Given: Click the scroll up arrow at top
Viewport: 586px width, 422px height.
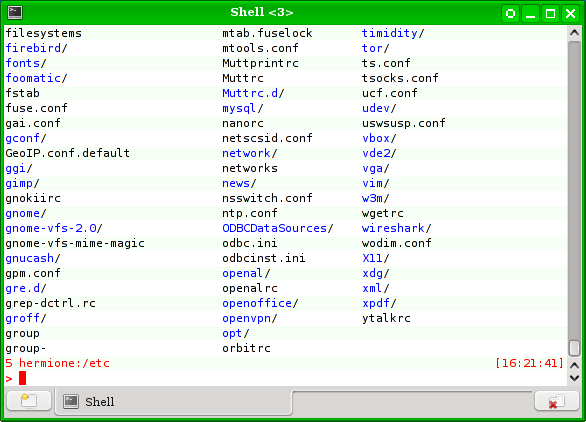Looking at the screenshot, I should point(574,33).
